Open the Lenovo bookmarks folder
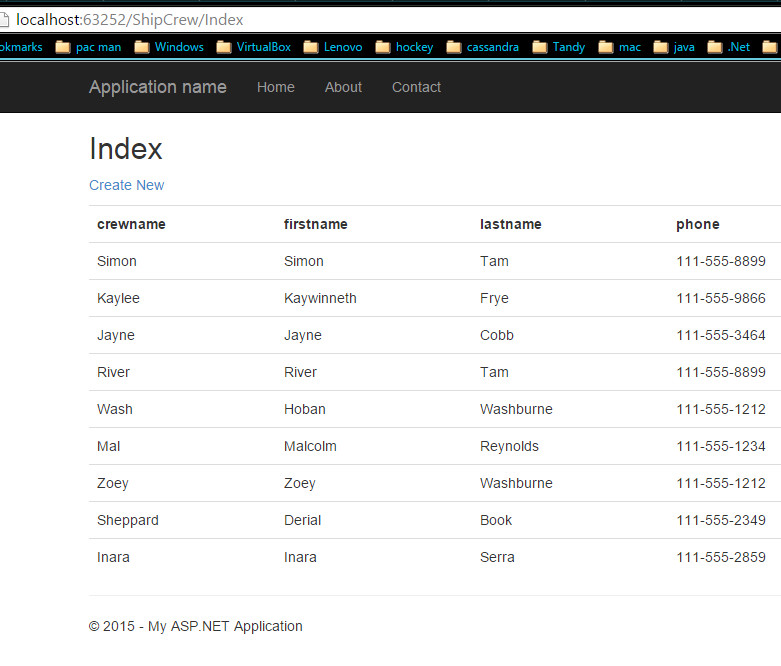The height and width of the screenshot is (666, 781). point(332,47)
